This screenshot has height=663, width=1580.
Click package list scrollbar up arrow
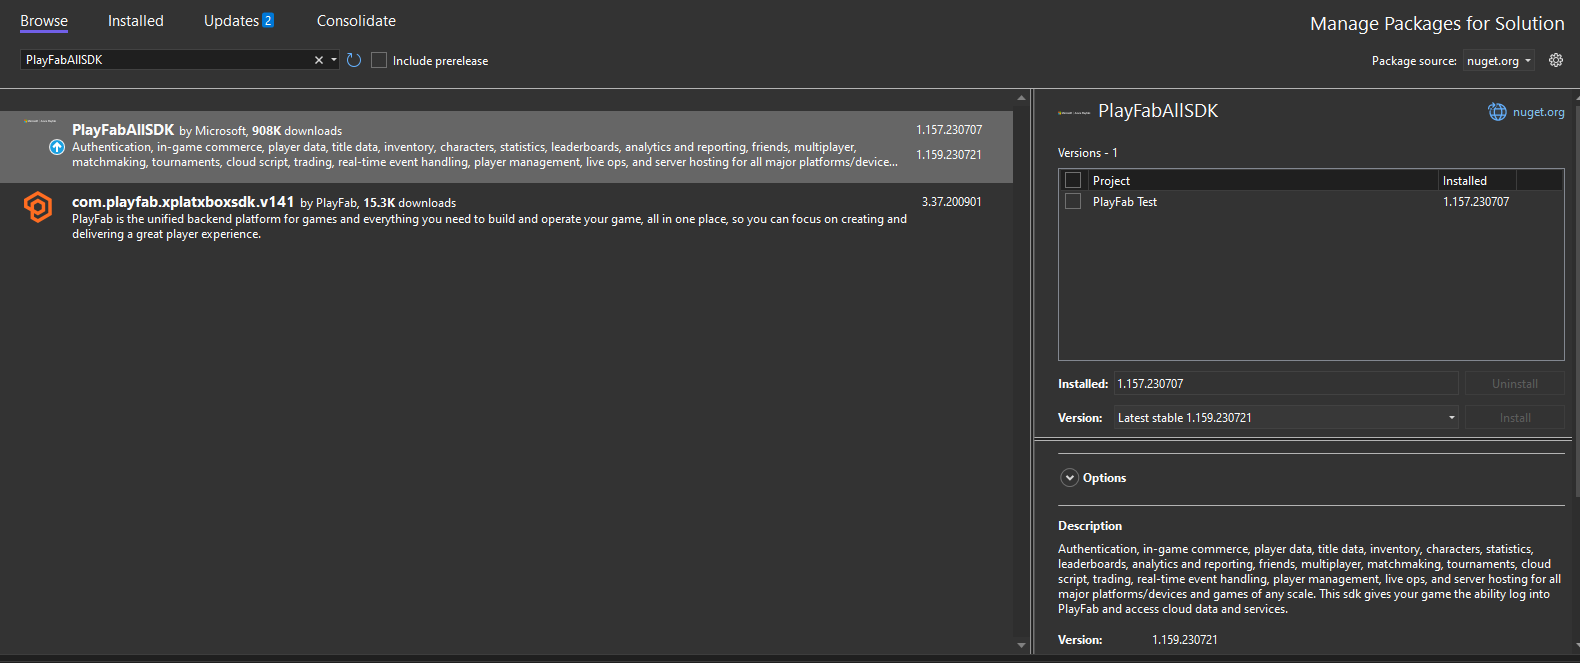[x=1021, y=98]
